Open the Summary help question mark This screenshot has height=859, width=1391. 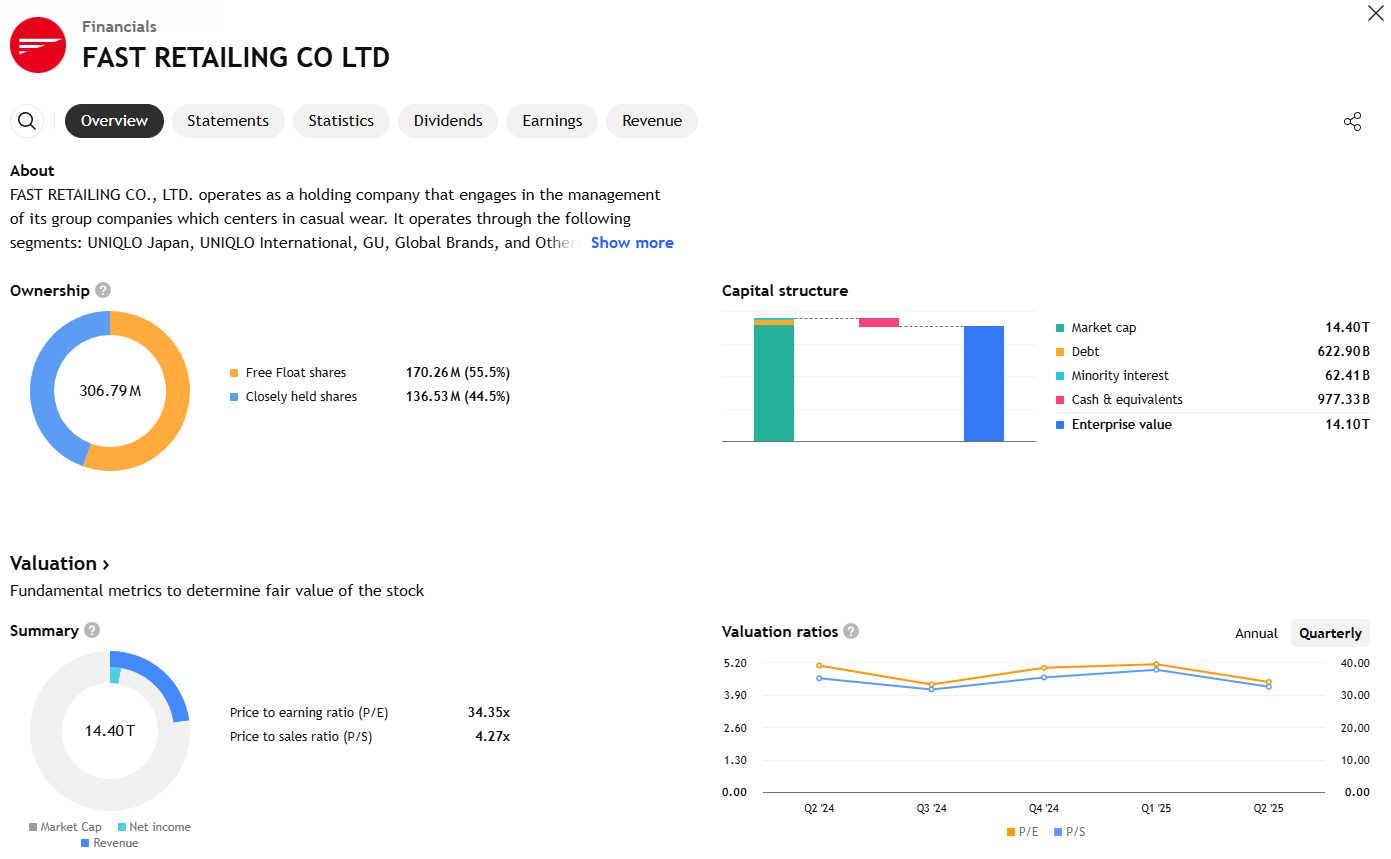(92, 630)
